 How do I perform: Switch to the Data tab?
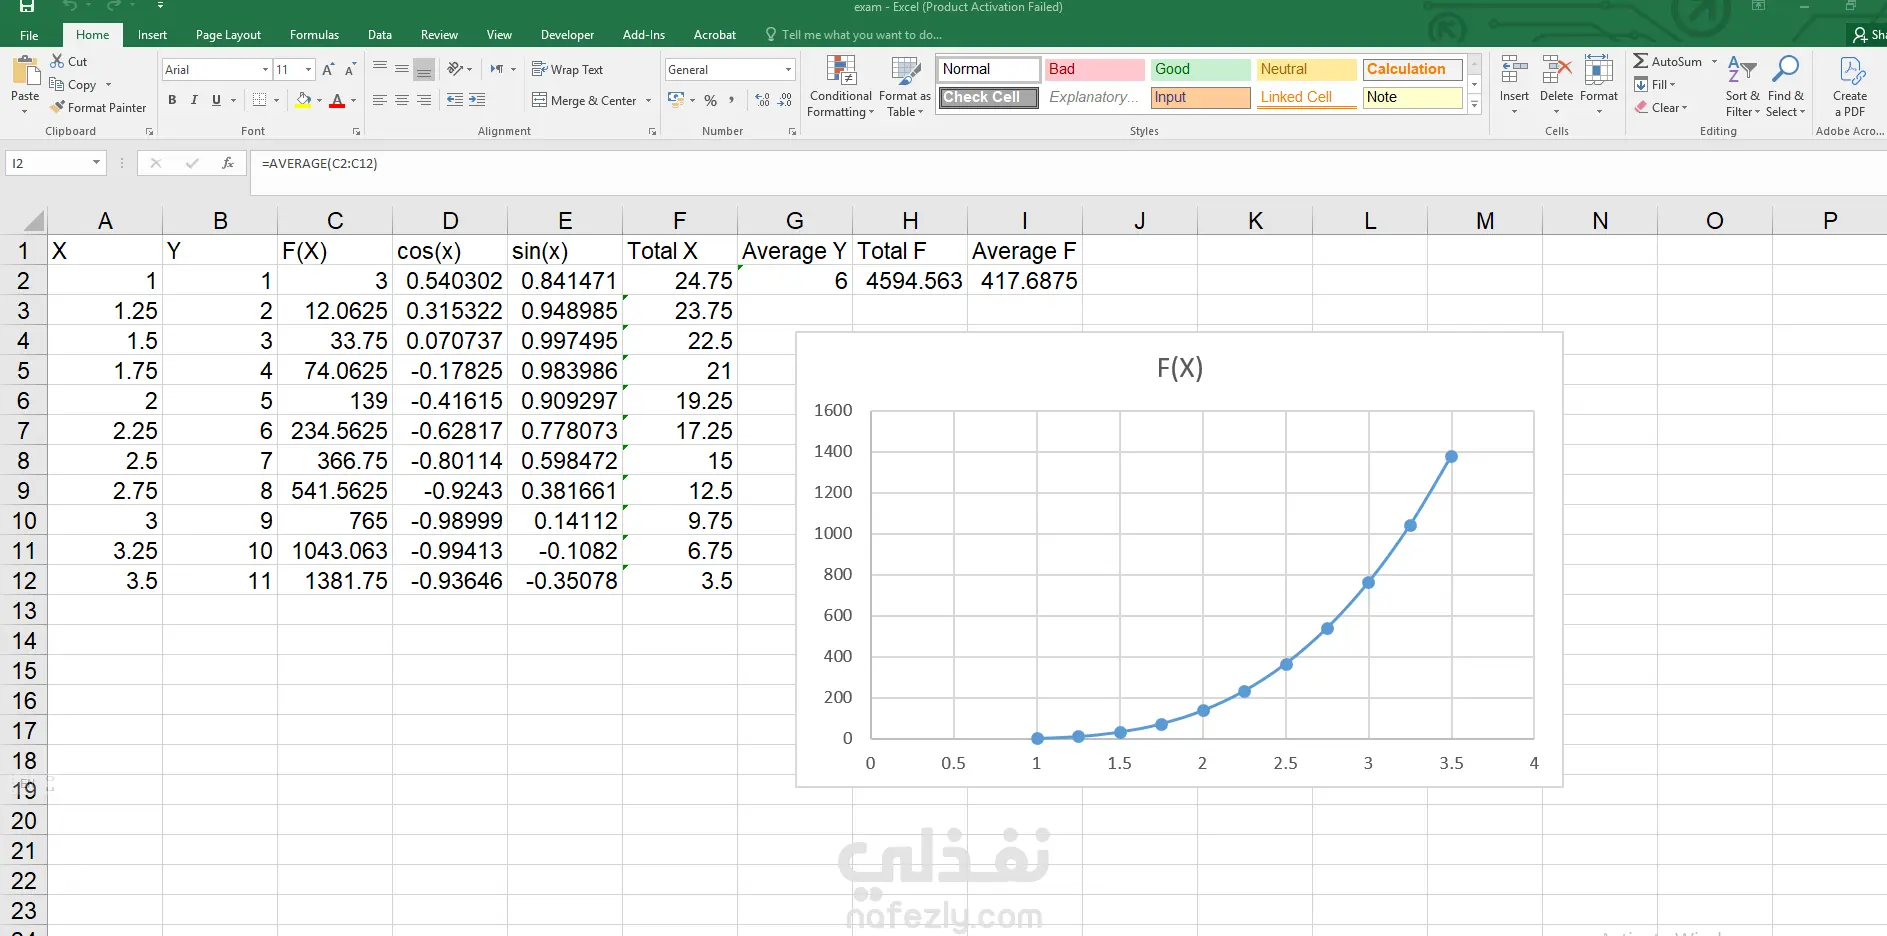pyautogui.click(x=380, y=35)
